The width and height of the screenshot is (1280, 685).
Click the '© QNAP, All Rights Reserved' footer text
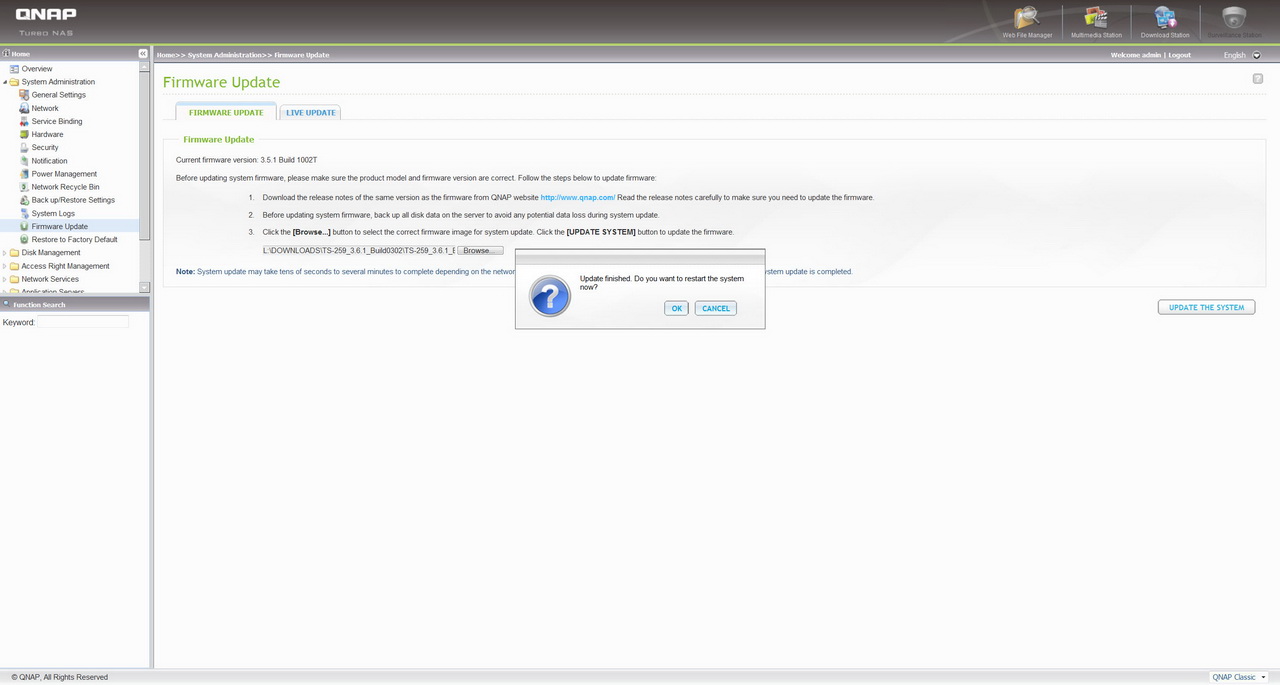point(60,677)
